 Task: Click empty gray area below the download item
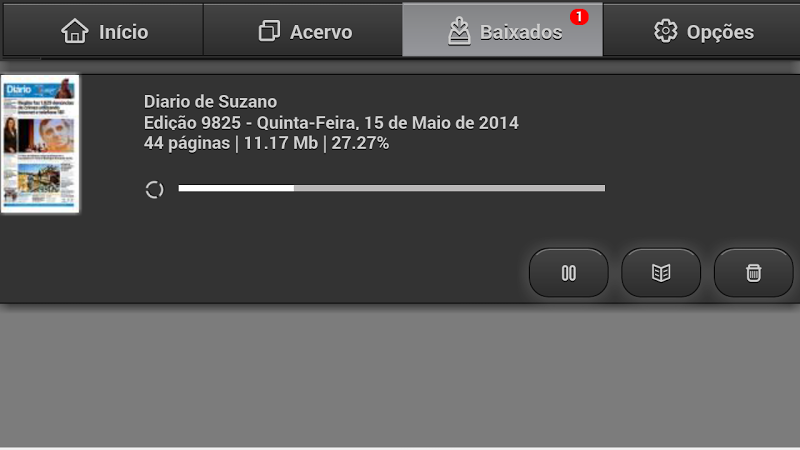[x=400, y=378]
